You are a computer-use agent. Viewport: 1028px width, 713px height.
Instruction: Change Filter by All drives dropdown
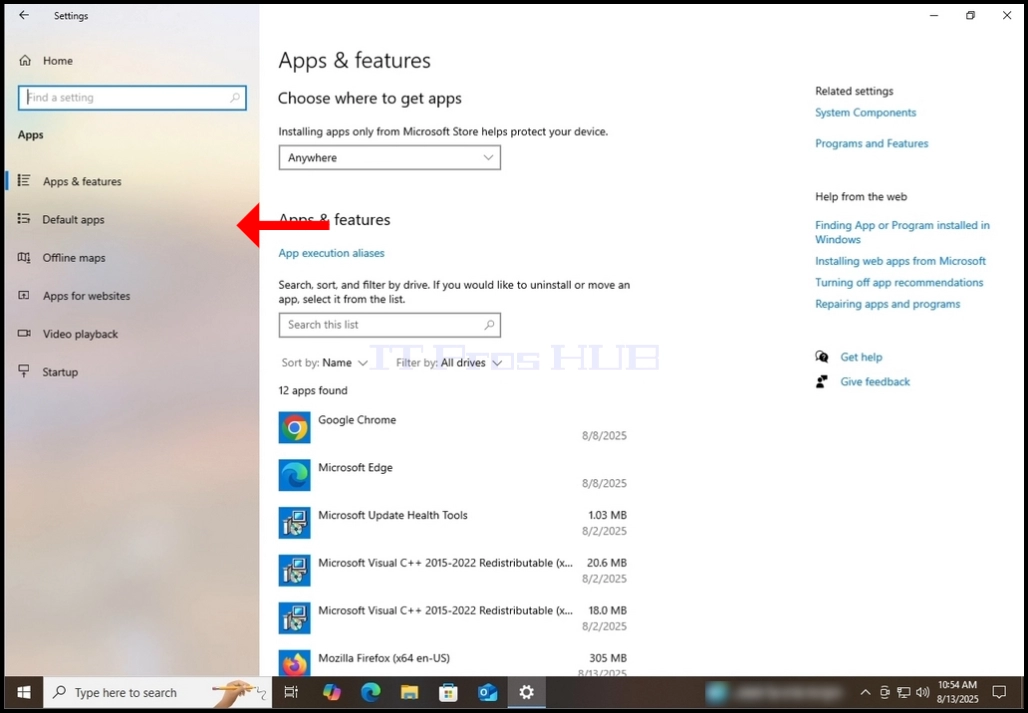click(x=449, y=363)
